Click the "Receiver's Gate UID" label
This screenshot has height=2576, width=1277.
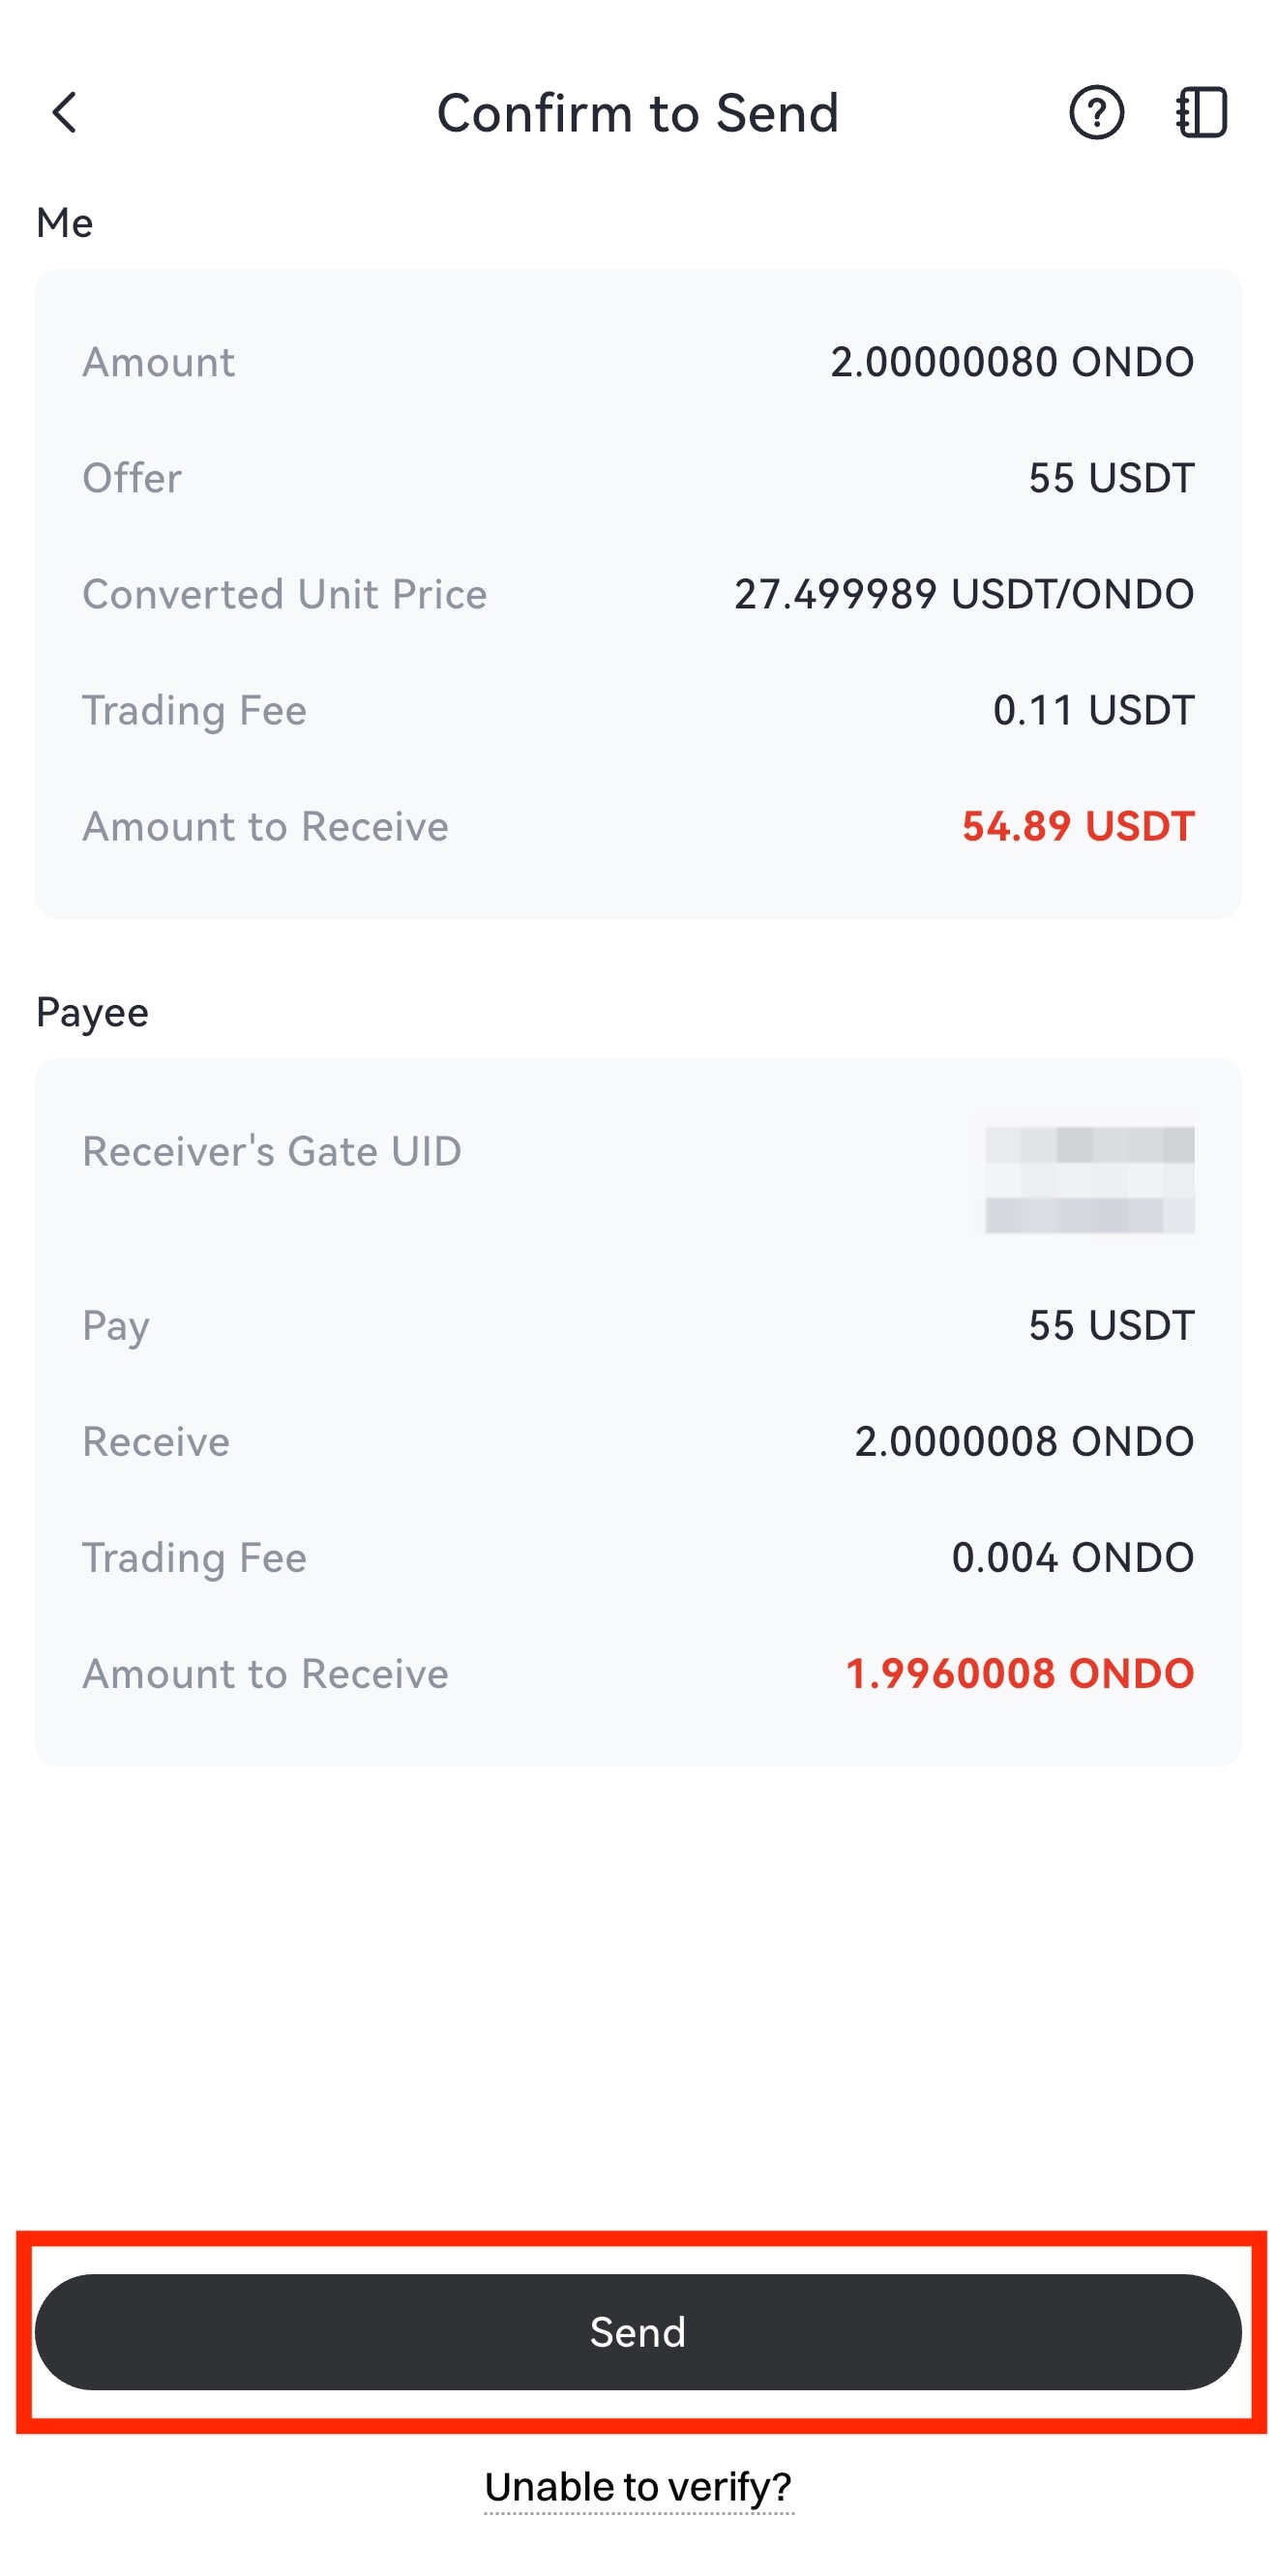pyautogui.click(x=271, y=1151)
